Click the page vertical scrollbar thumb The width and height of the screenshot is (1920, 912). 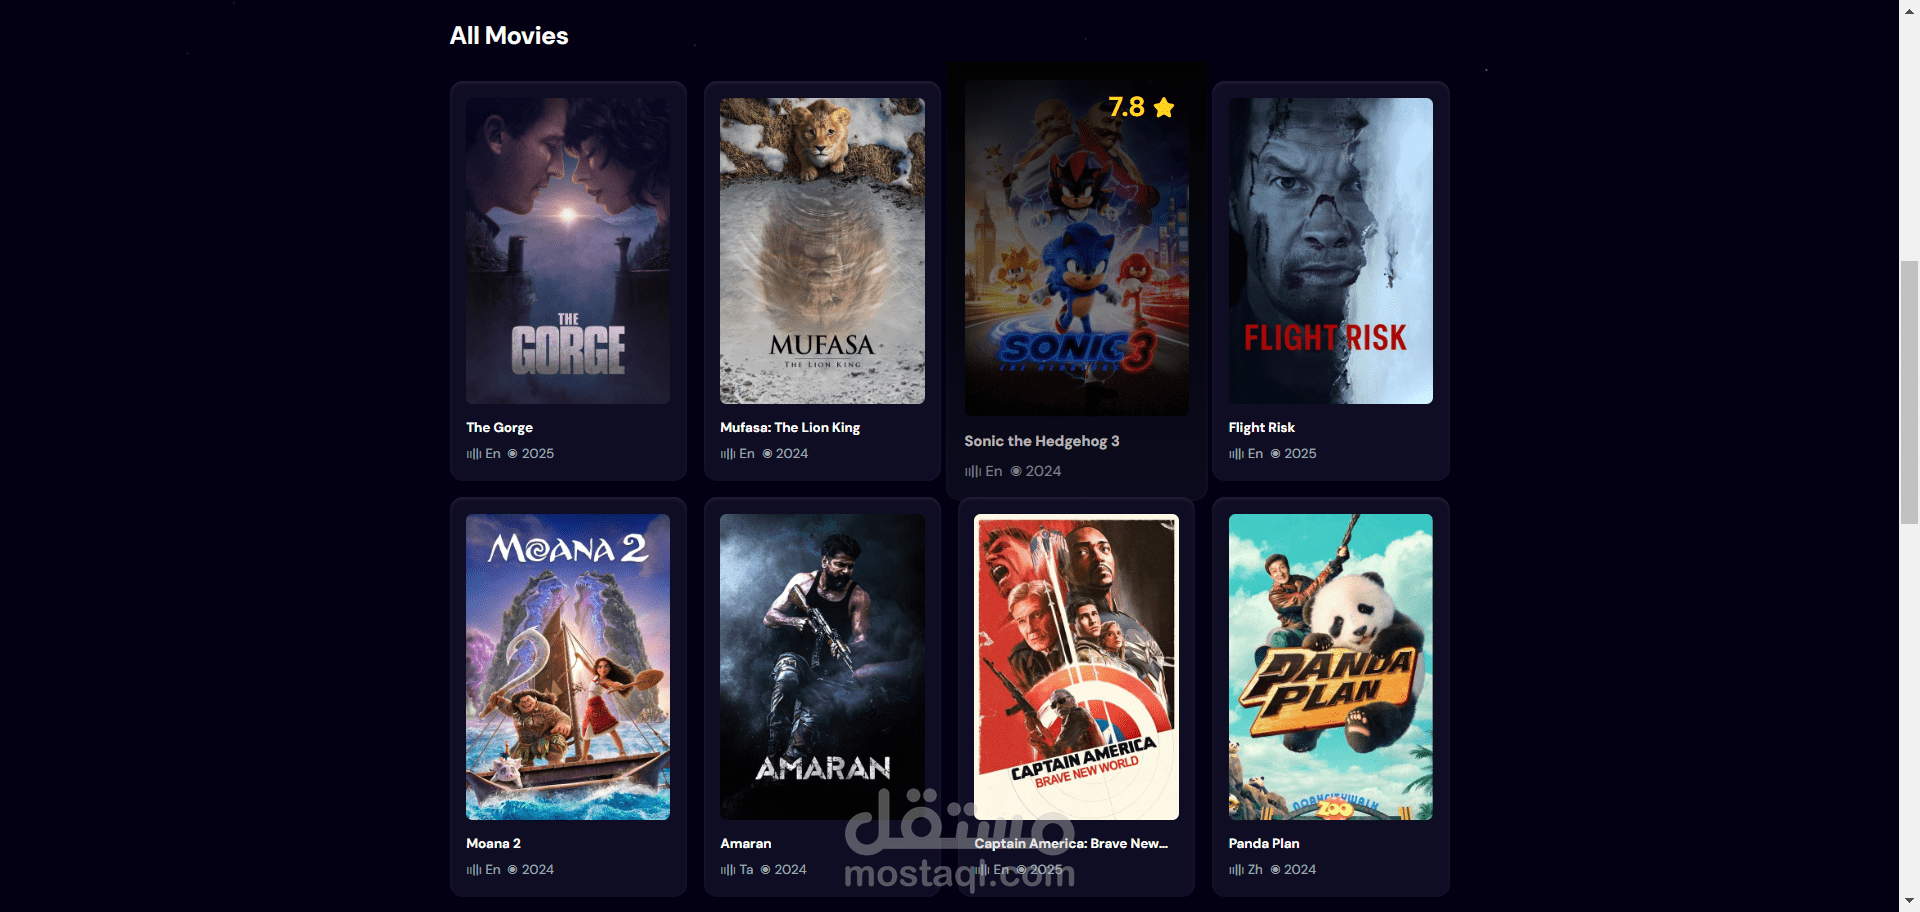pyautogui.click(x=1909, y=392)
